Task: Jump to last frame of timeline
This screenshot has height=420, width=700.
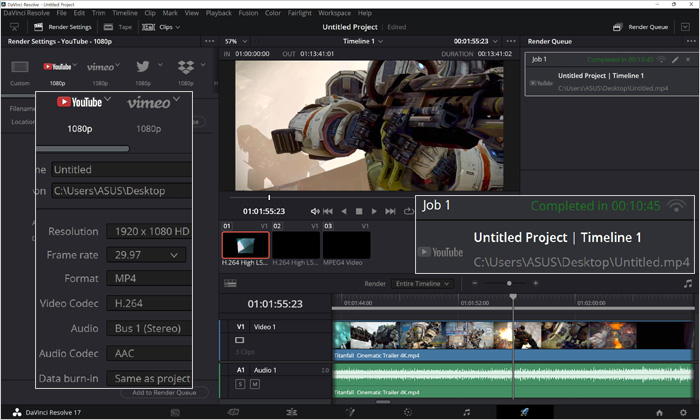Action: 390,211
